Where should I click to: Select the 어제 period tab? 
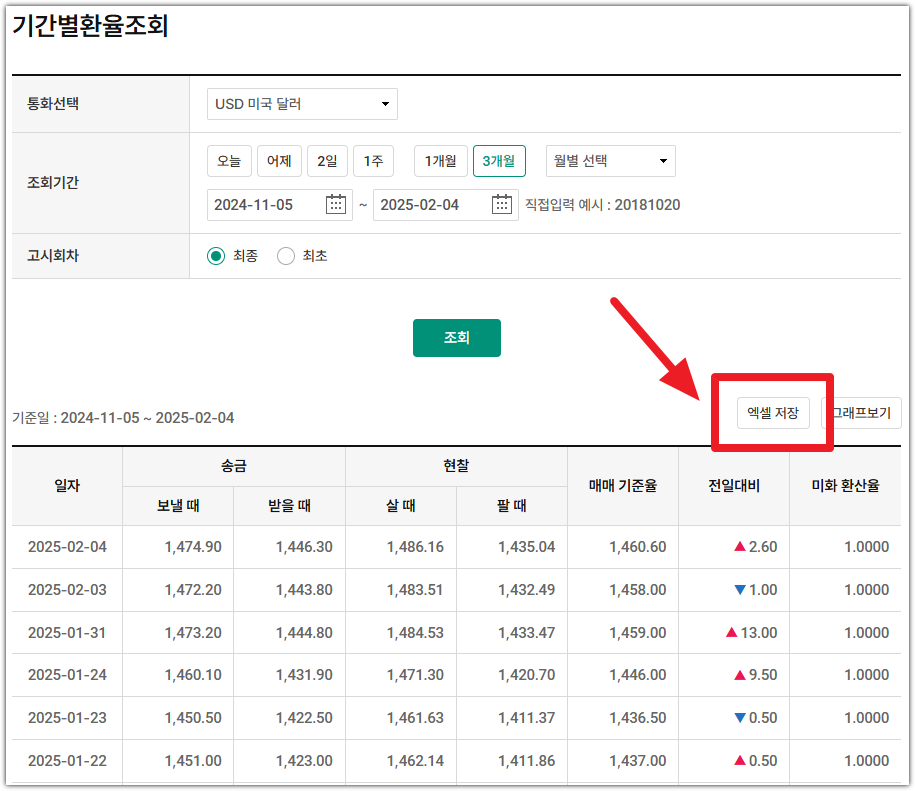pyautogui.click(x=279, y=160)
